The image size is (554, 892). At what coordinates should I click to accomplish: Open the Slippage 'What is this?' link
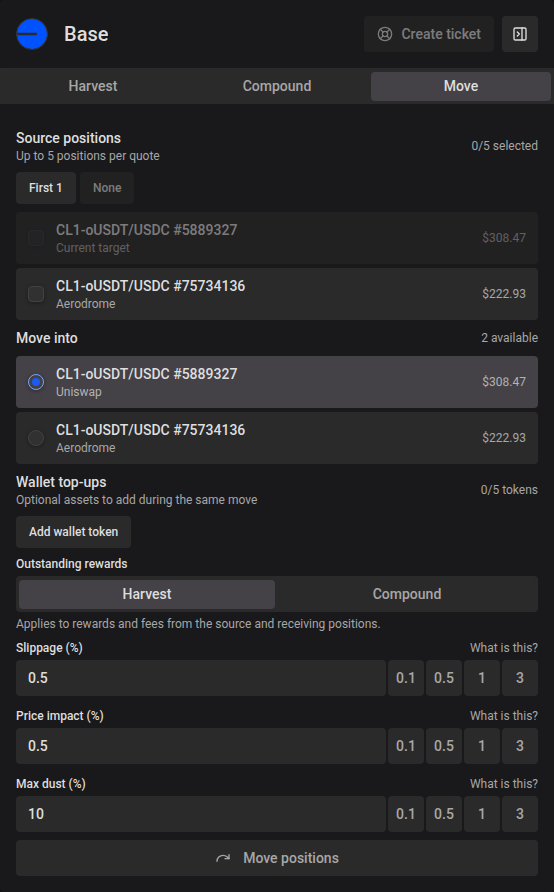(504, 648)
